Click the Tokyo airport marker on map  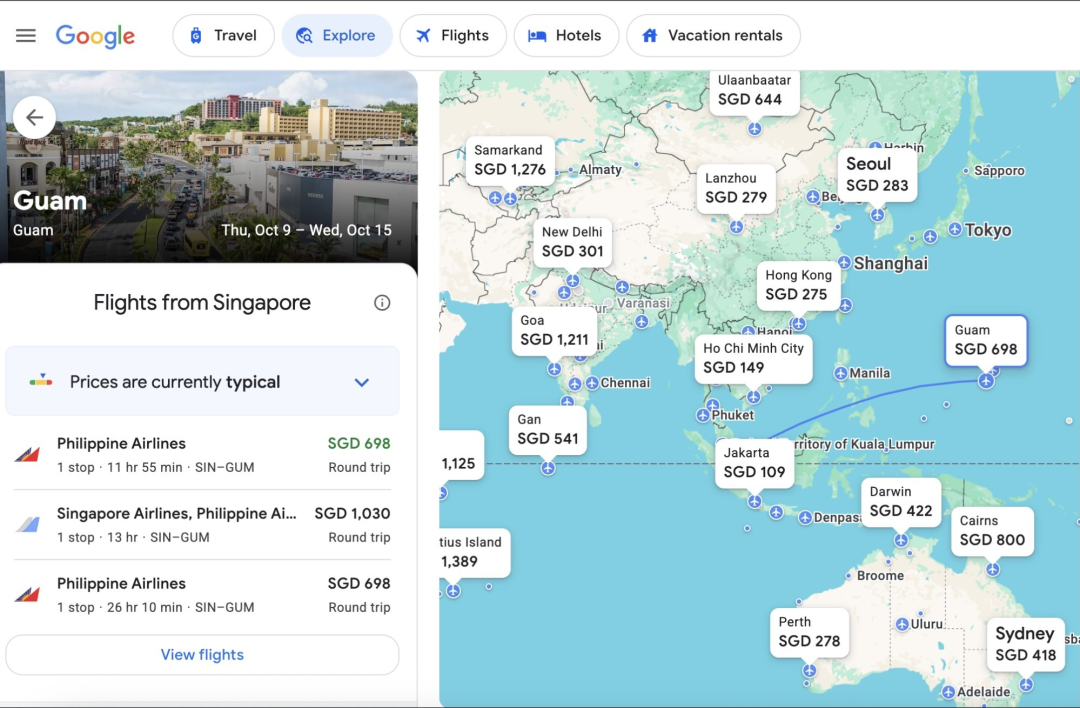[955, 230]
